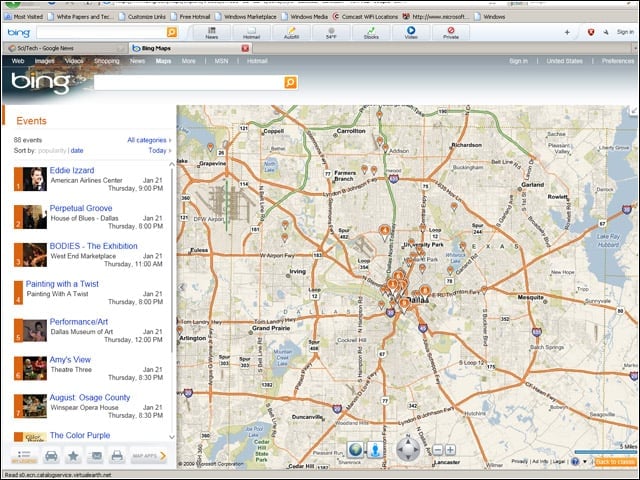Click the star favorites icon in the panel
The image size is (640, 480).
coord(73,456)
